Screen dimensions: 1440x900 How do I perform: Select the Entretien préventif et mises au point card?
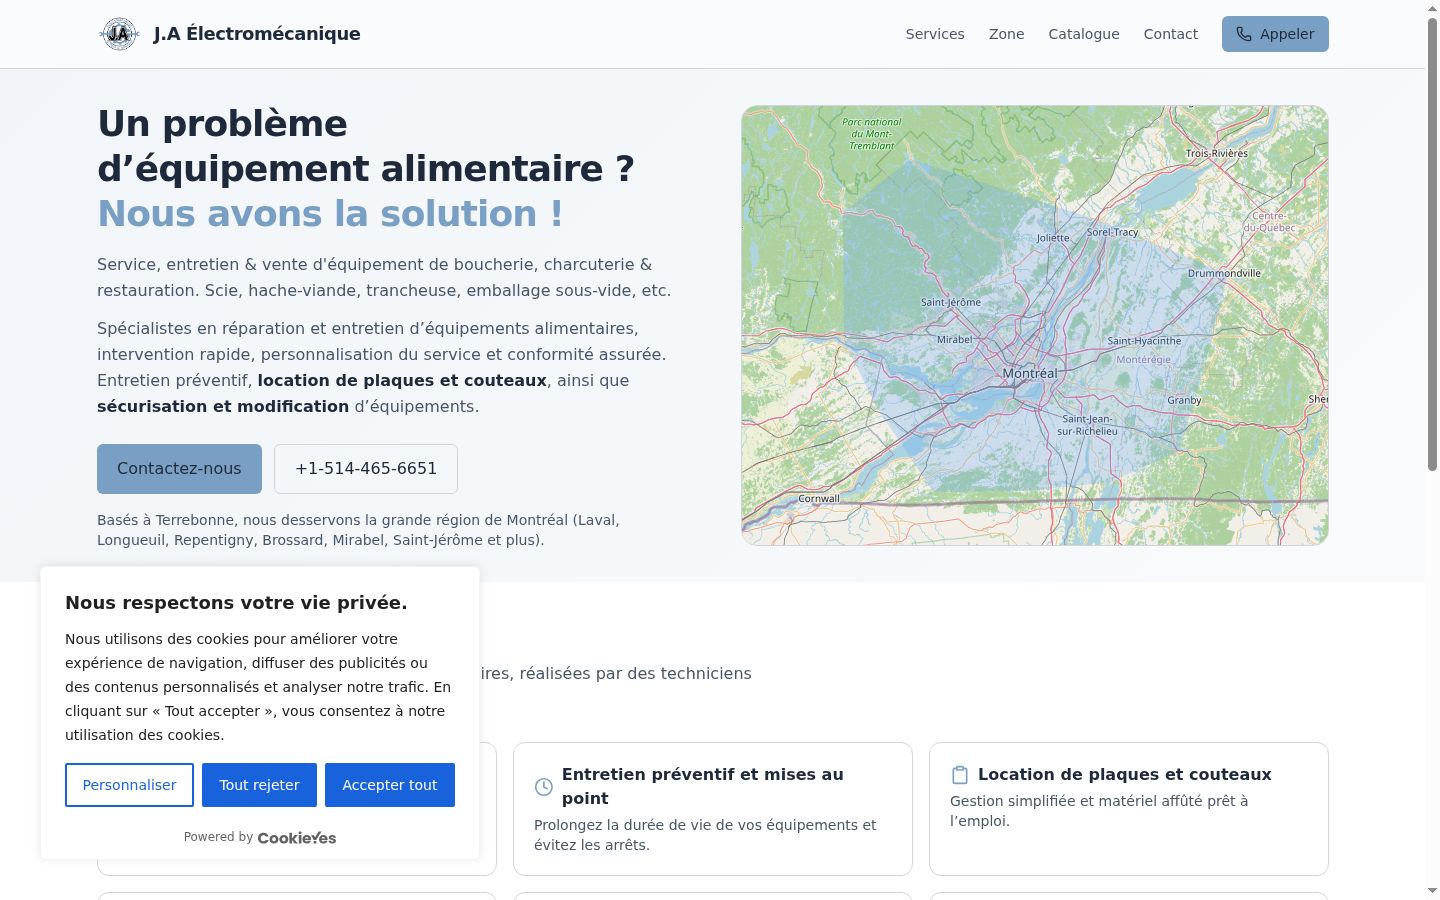(713, 809)
